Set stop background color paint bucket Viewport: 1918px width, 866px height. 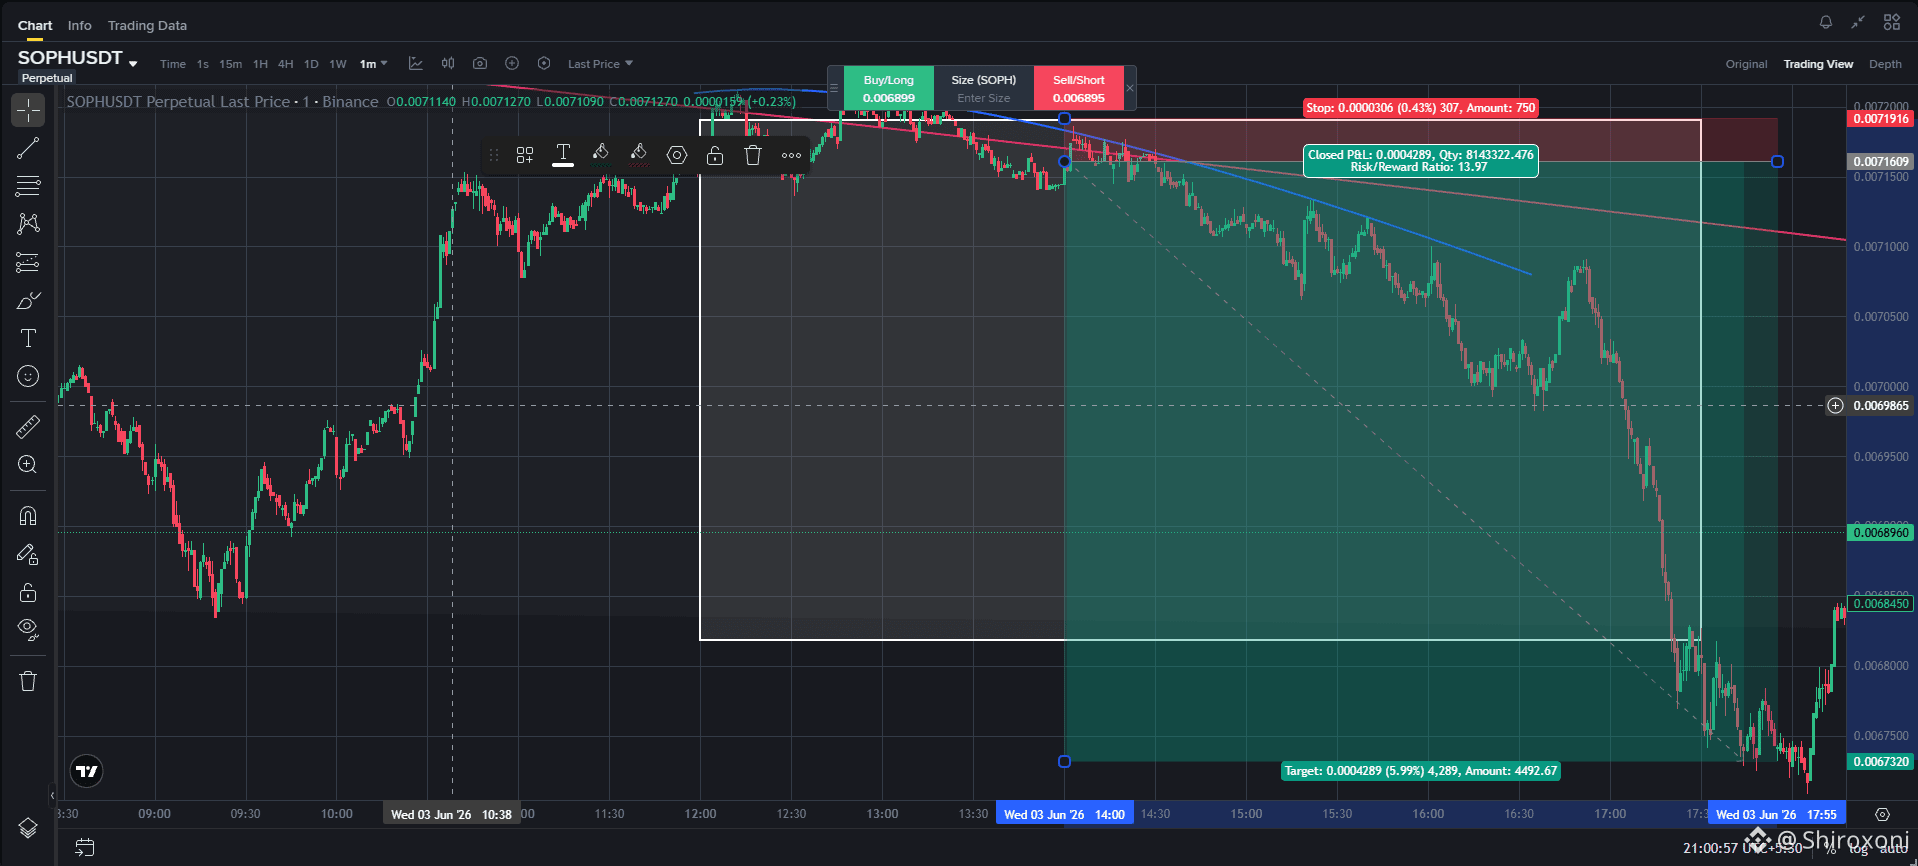tap(639, 155)
